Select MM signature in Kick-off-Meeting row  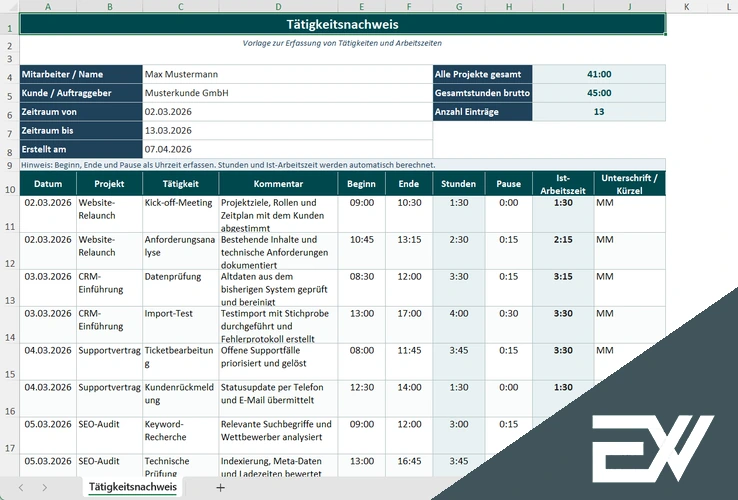(629, 214)
